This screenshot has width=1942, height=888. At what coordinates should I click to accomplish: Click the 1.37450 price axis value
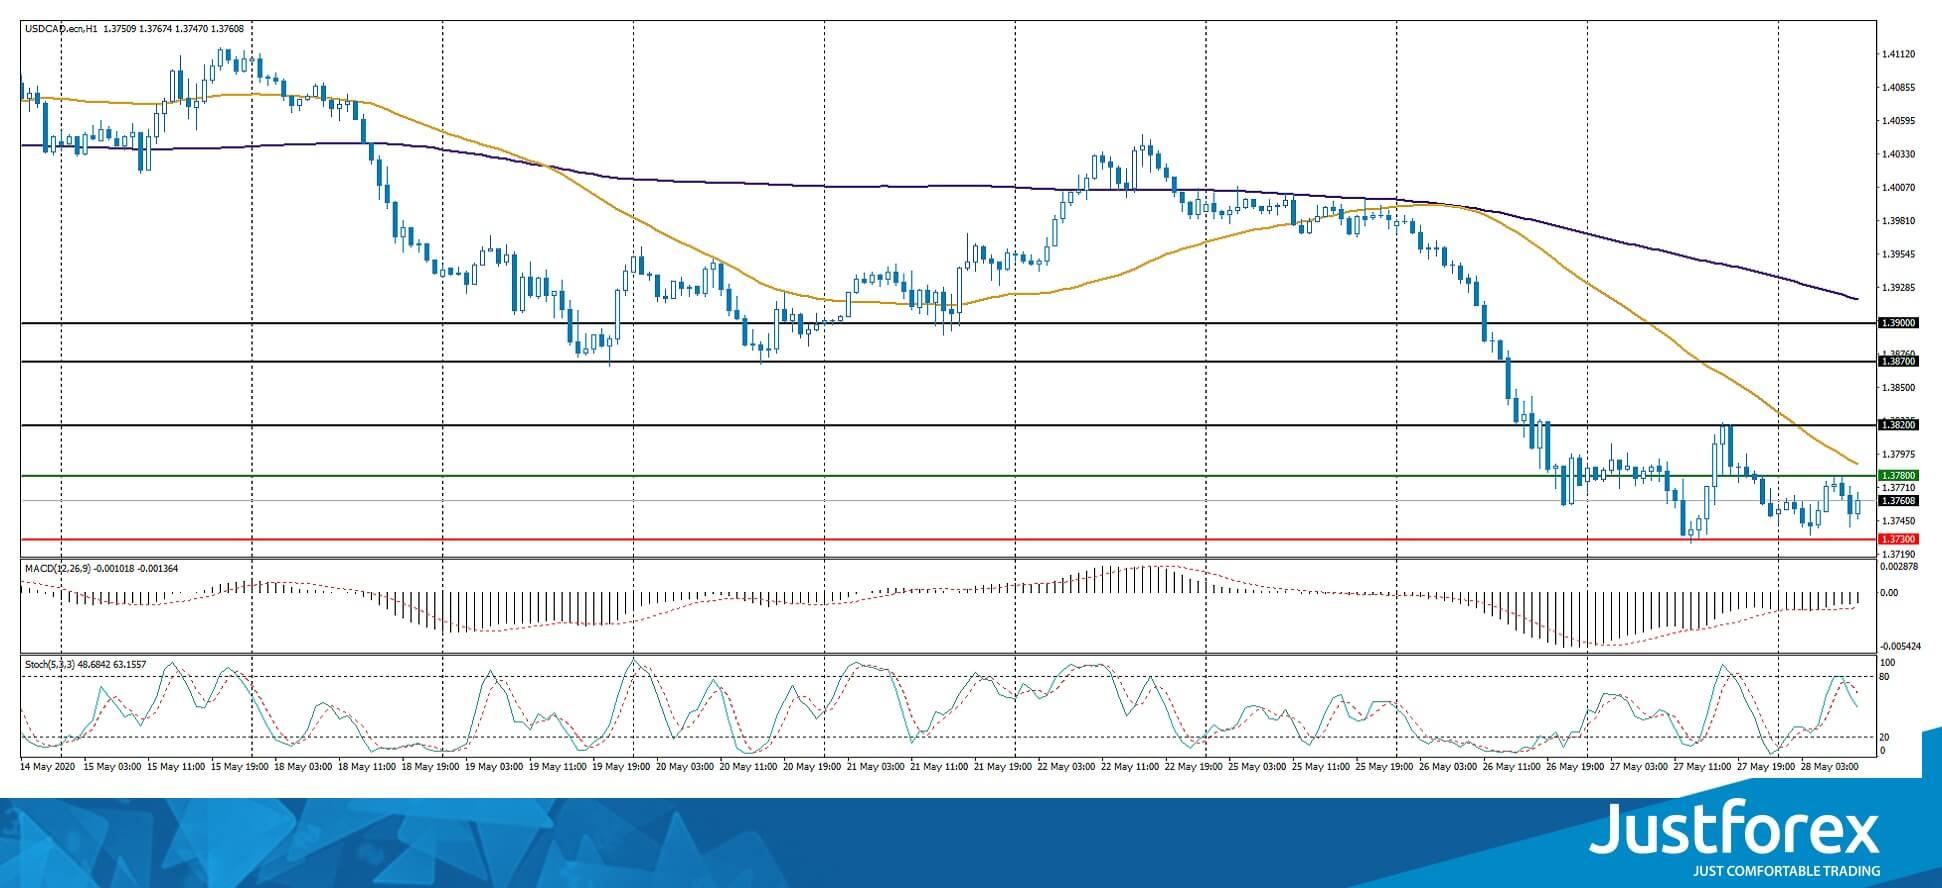click(1898, 521)
